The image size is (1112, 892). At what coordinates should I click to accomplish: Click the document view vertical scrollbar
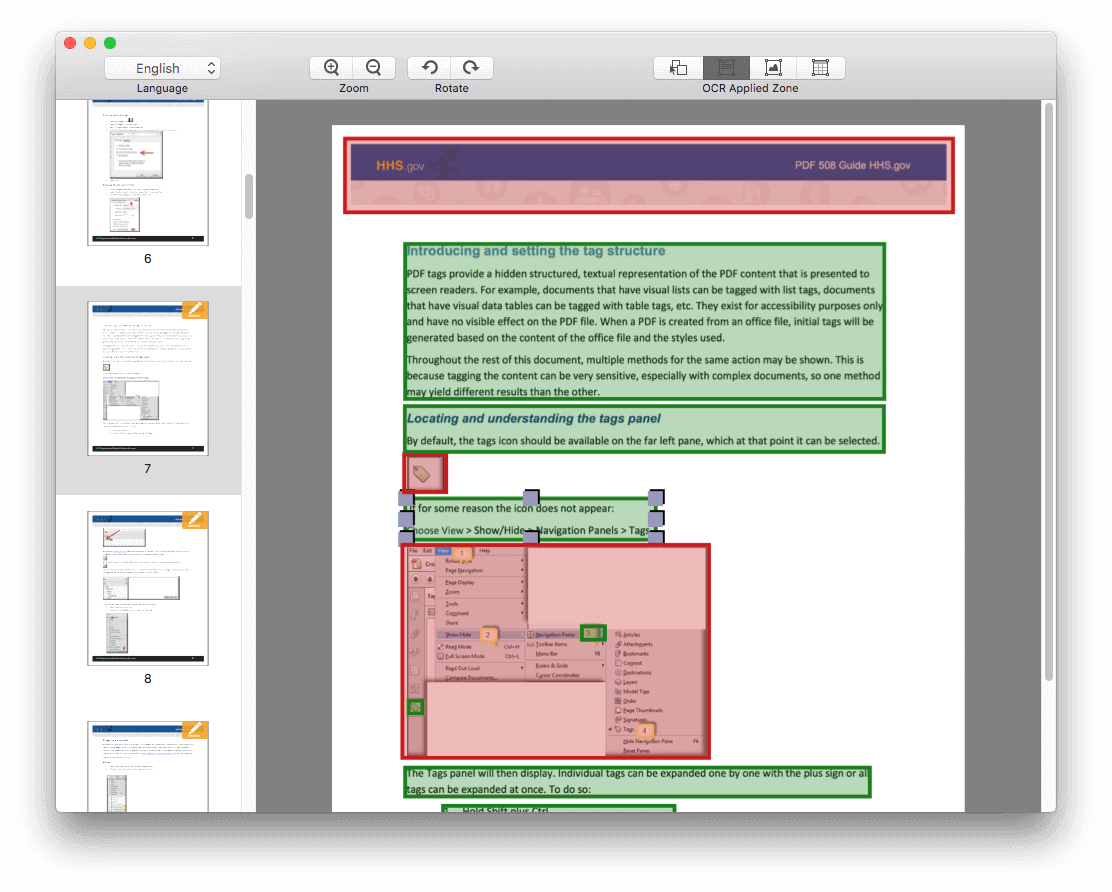pyautogui.click(x=1048, y=391)
